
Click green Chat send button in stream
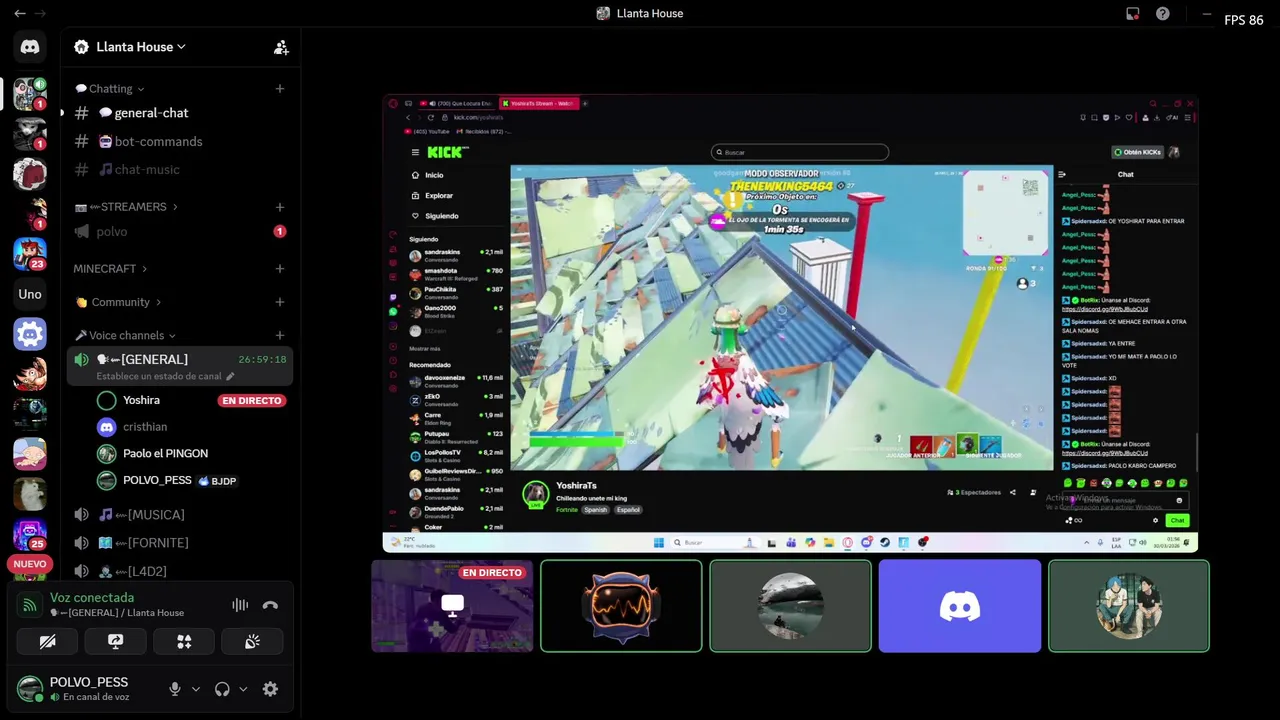coord(1177,520)
